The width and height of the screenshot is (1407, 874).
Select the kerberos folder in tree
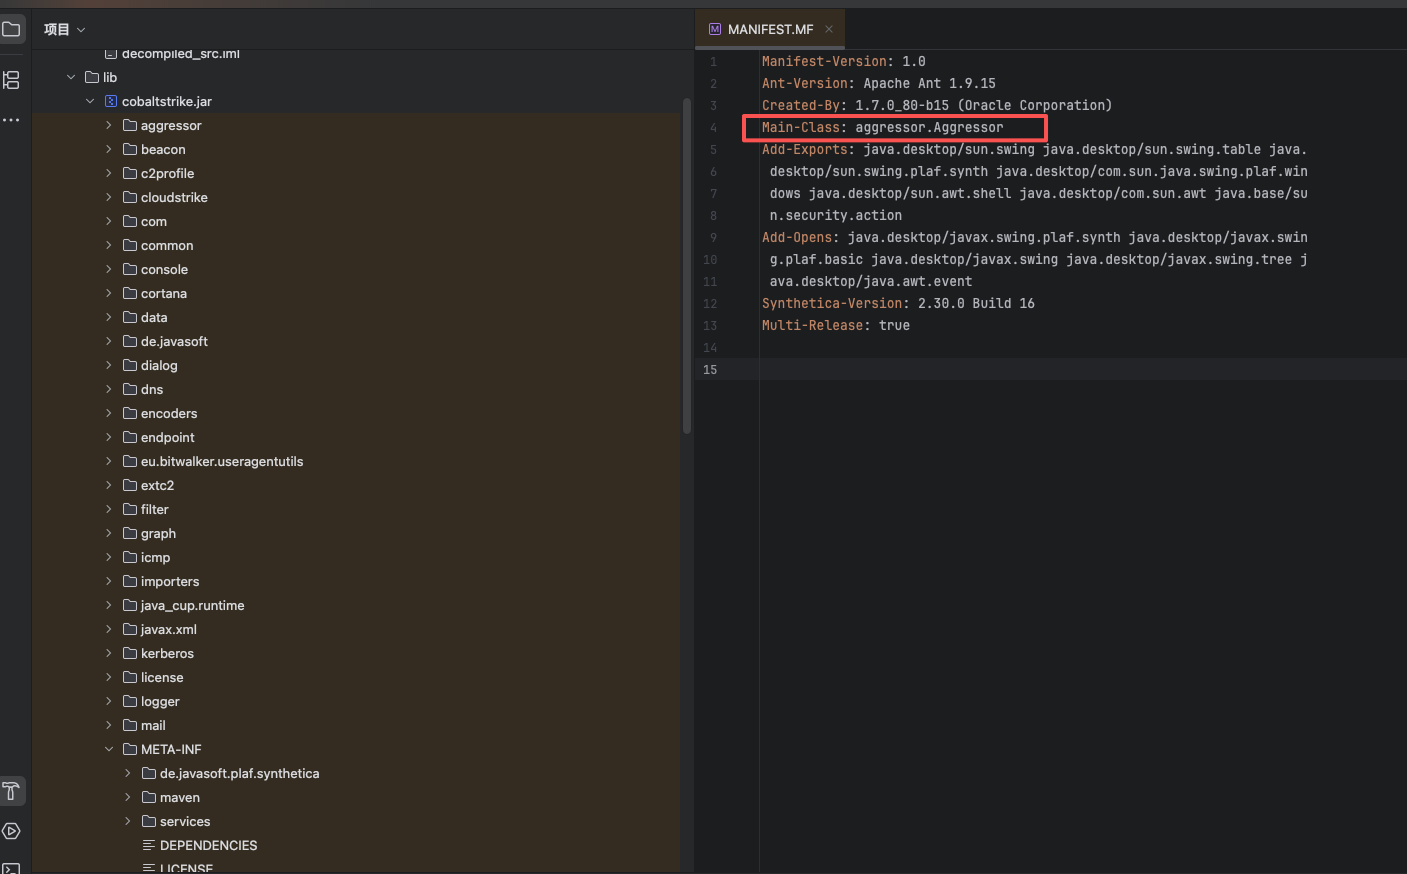[x=167, y=653]
